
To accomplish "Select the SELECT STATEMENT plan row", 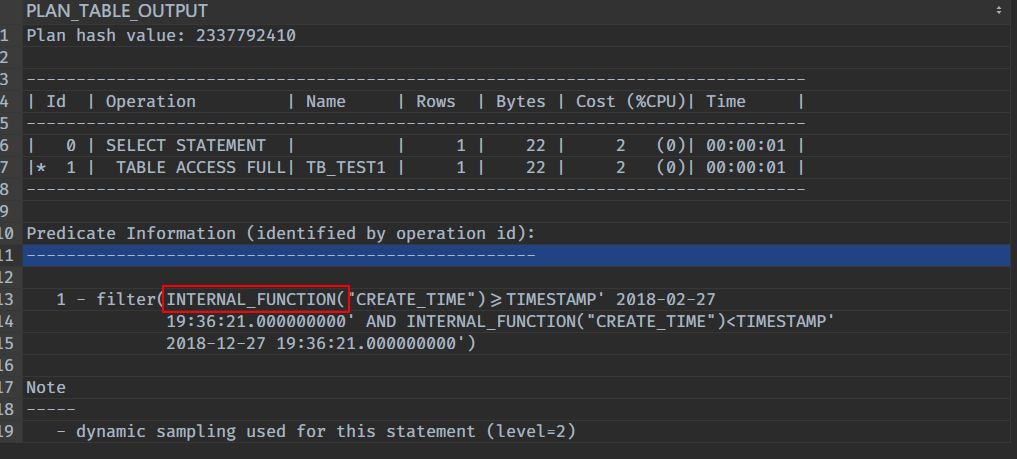I will pyautogui.click(x=516, y=145).
